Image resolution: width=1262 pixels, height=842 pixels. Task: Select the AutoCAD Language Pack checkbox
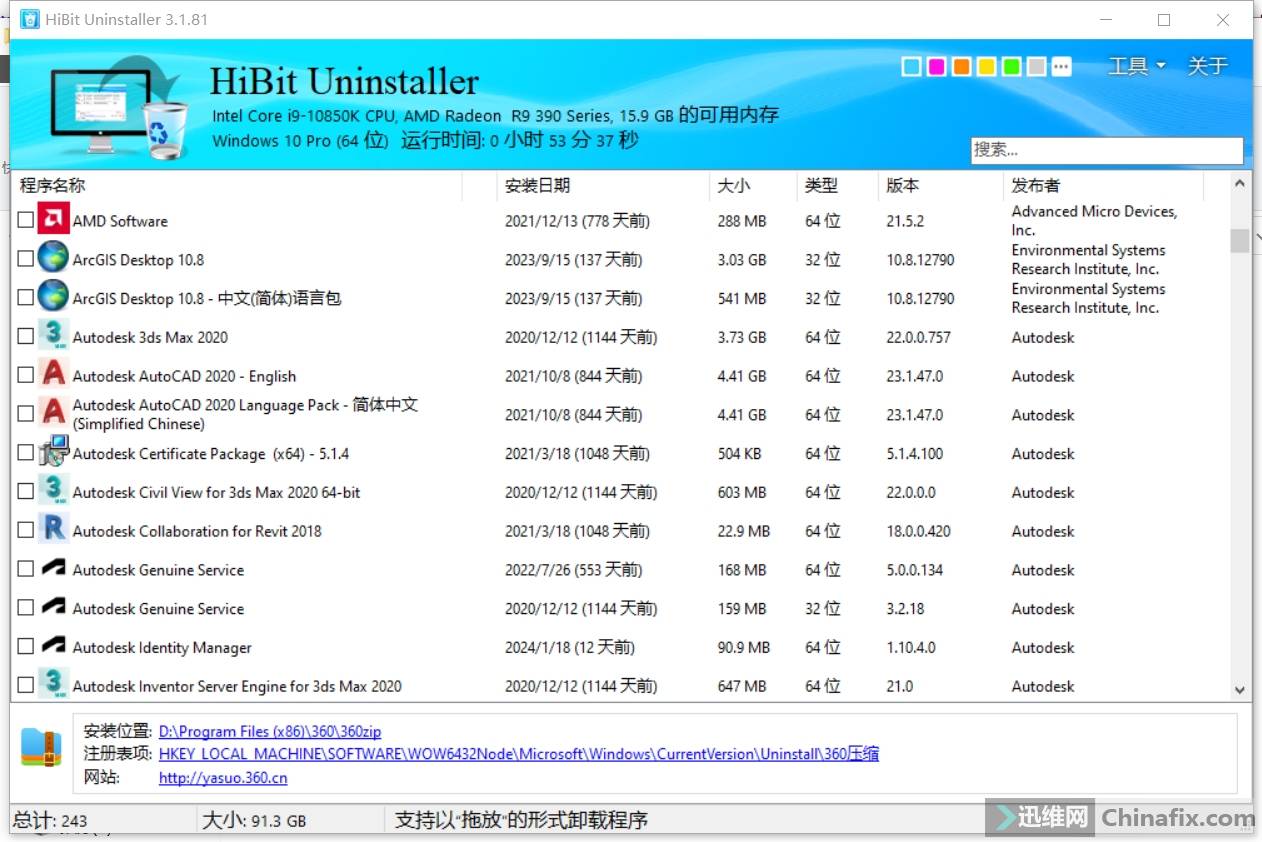pos(26,413)
